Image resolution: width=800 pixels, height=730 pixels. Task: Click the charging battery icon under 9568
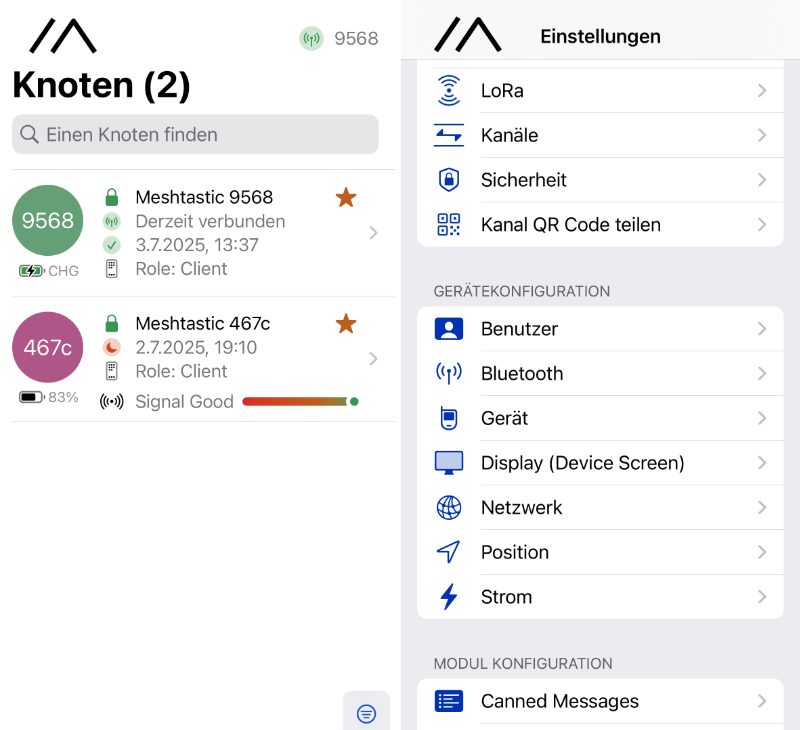point(32,271)
